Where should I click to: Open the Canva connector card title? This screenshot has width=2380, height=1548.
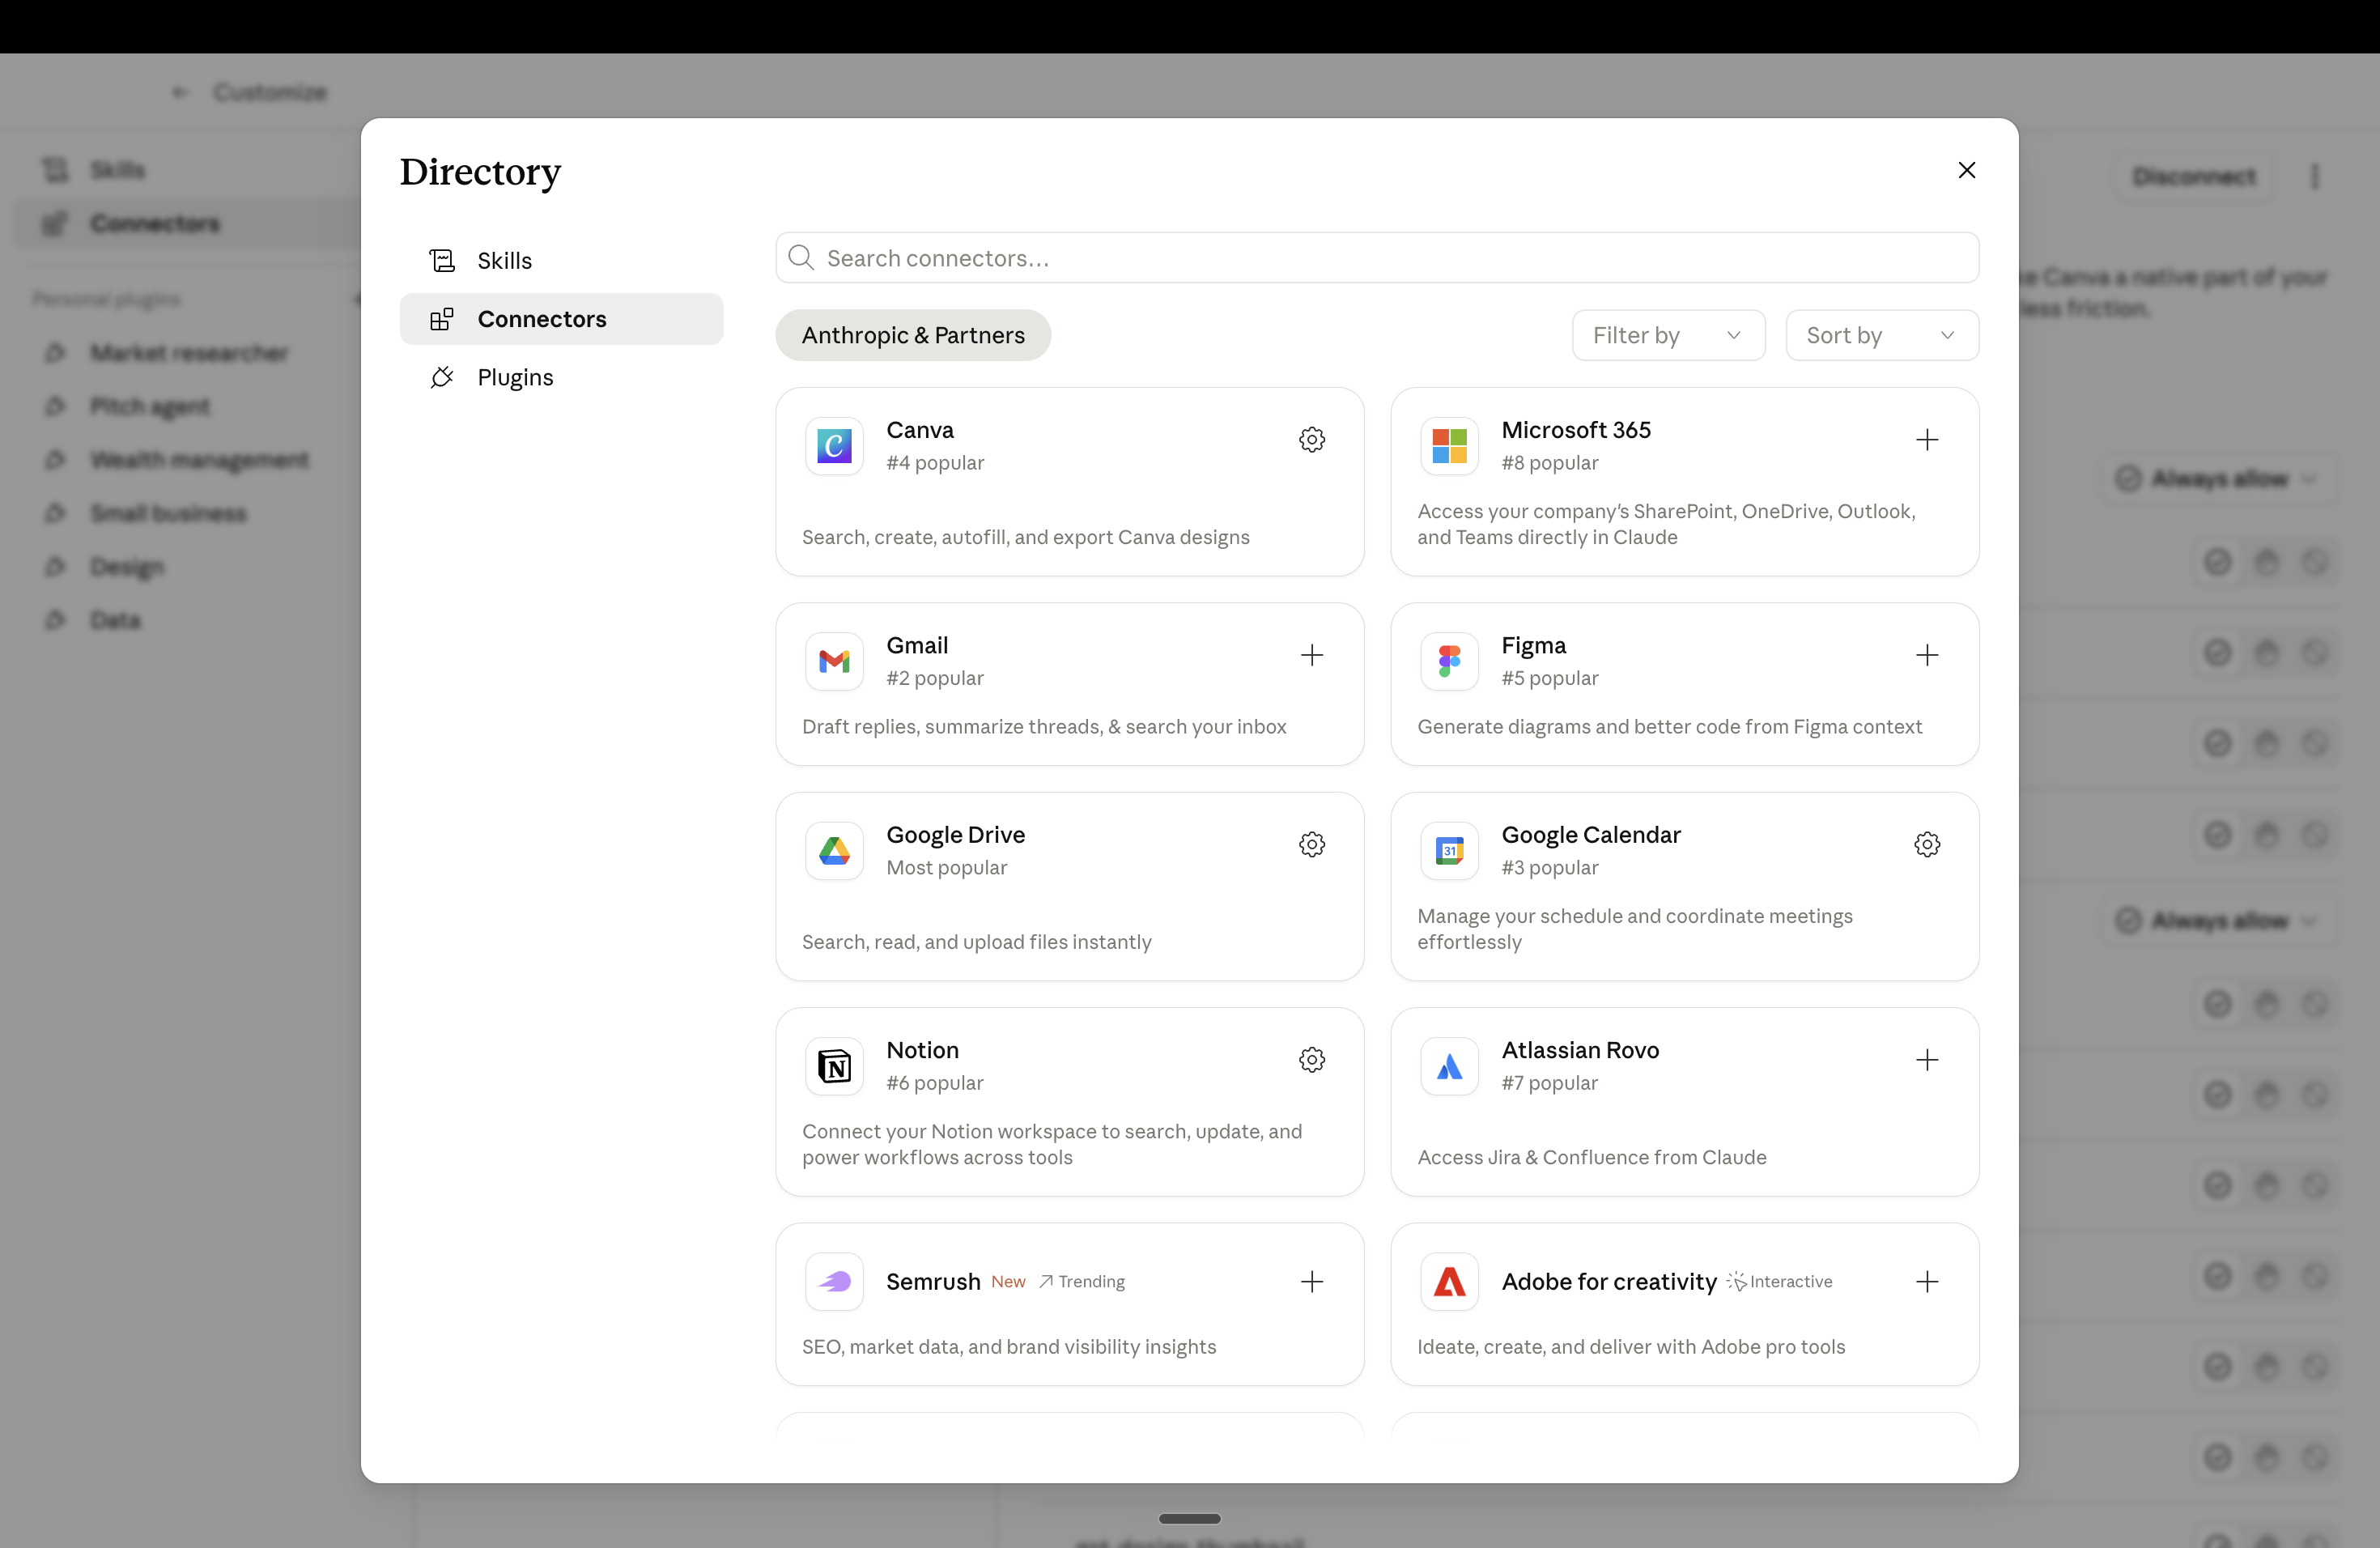919,430
